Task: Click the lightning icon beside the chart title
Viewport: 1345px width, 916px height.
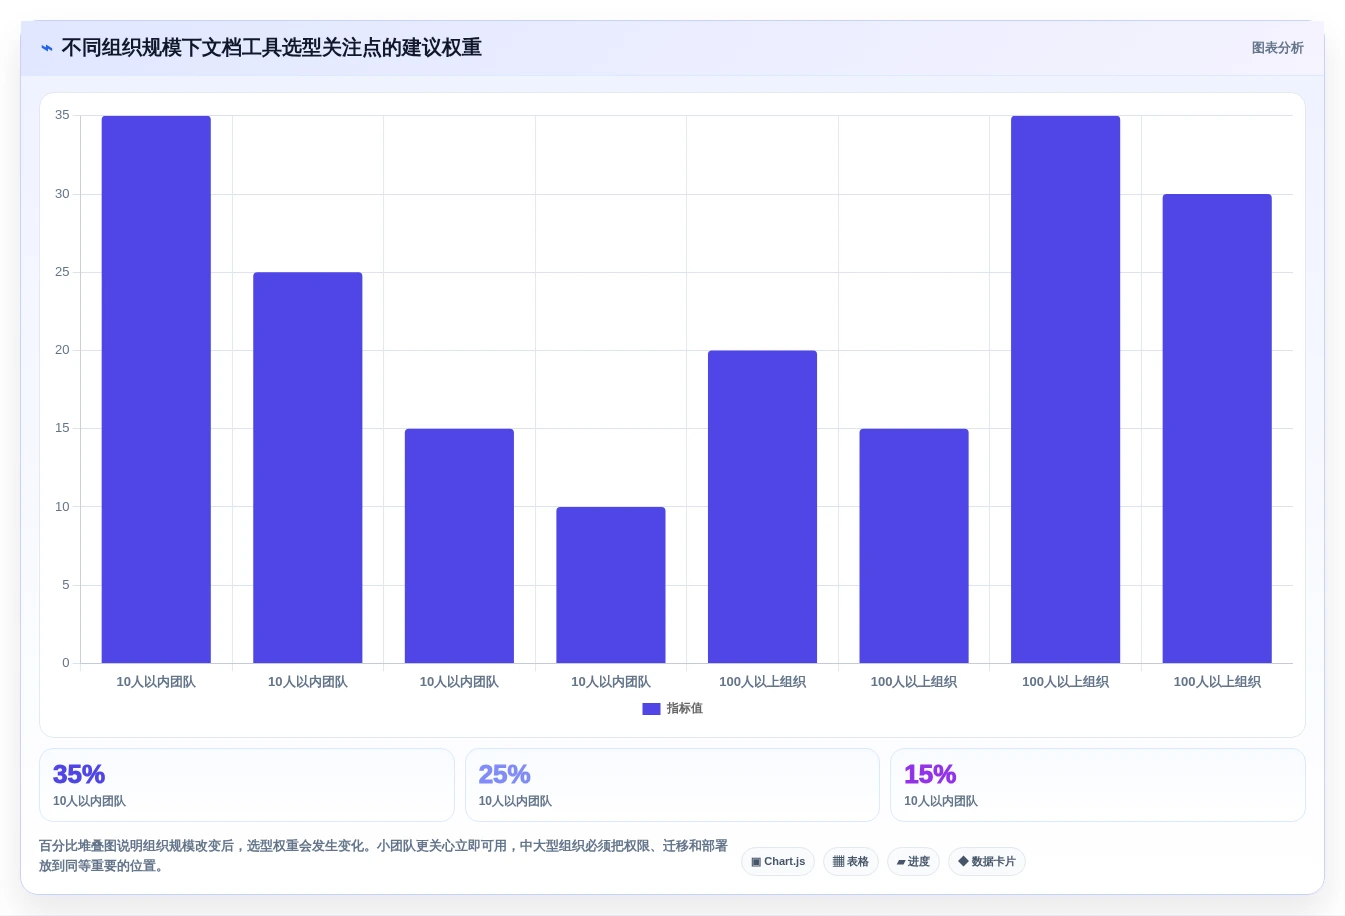Action: pos(47,48)
